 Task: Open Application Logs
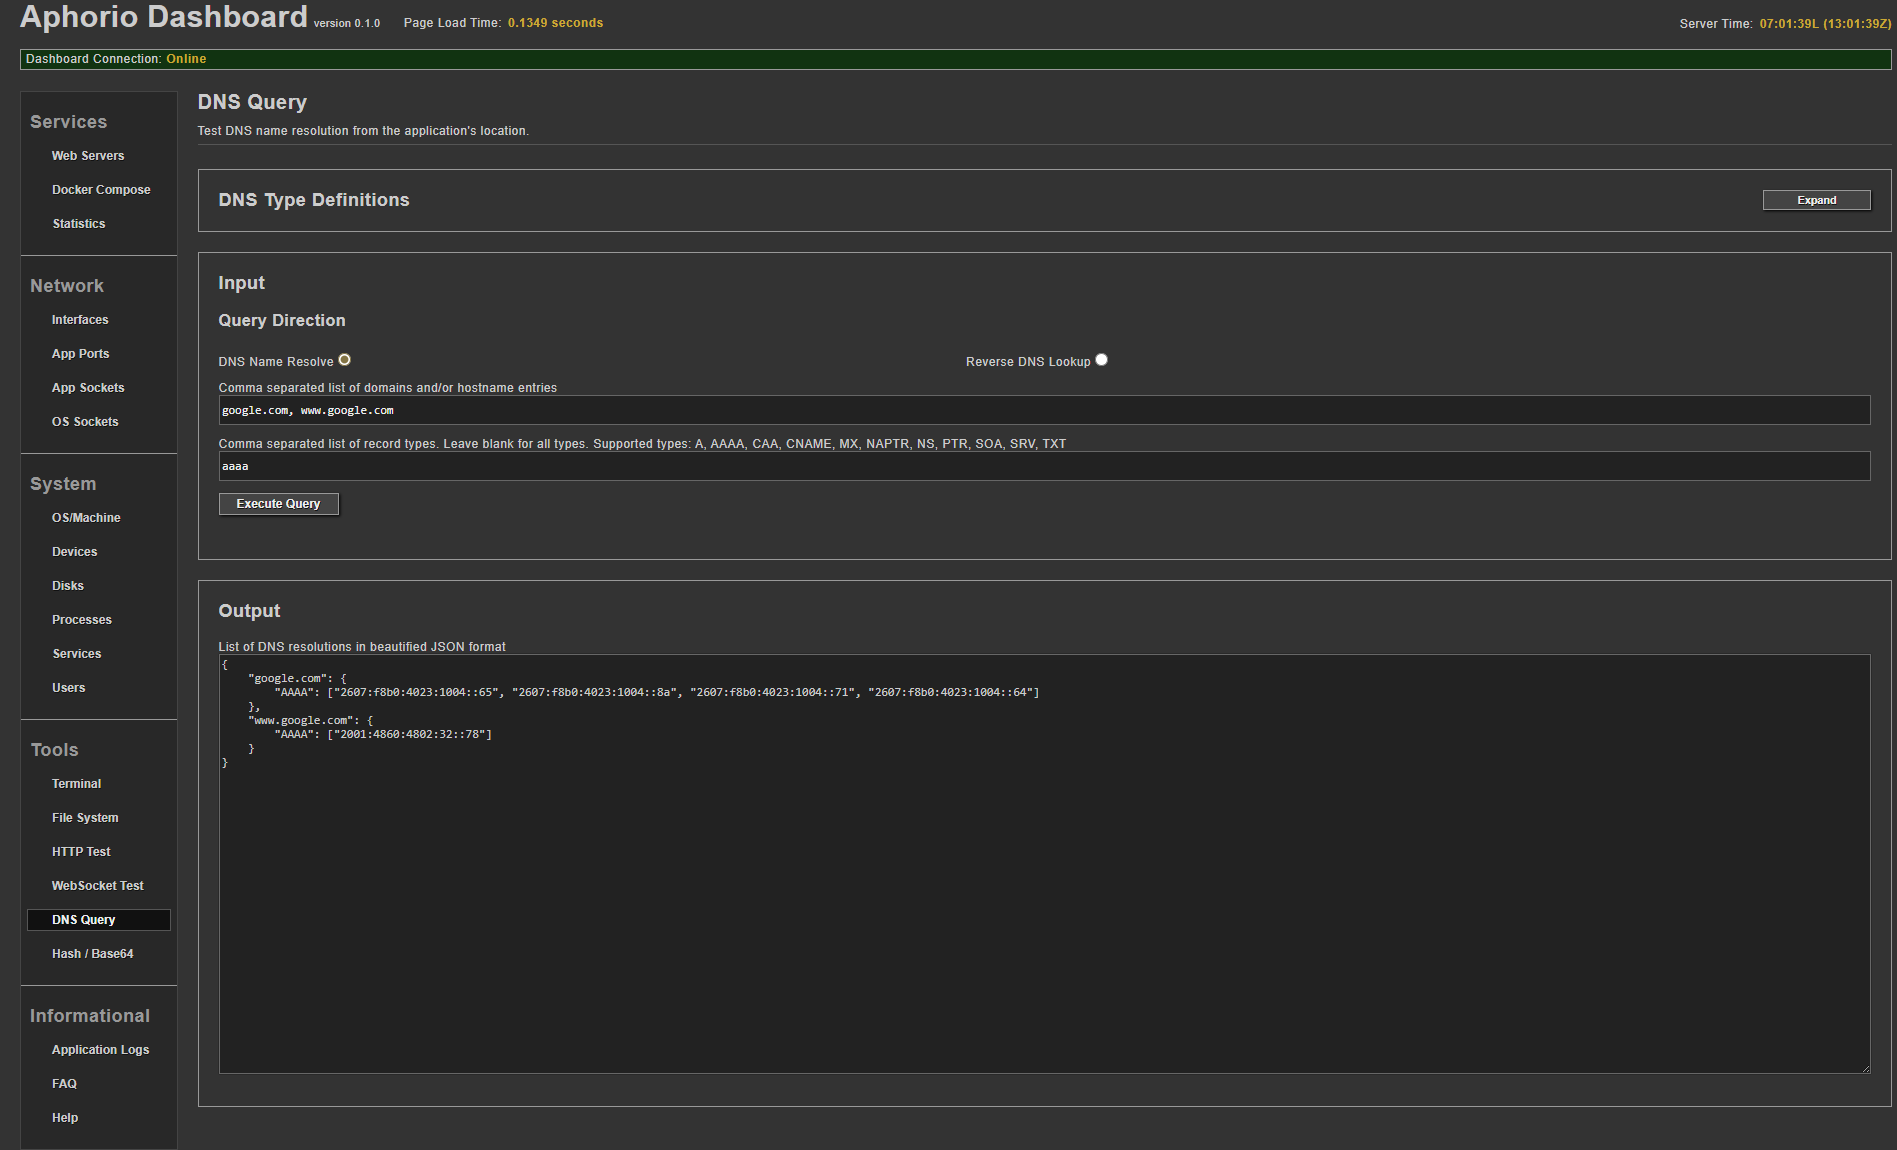(100, 1050)
